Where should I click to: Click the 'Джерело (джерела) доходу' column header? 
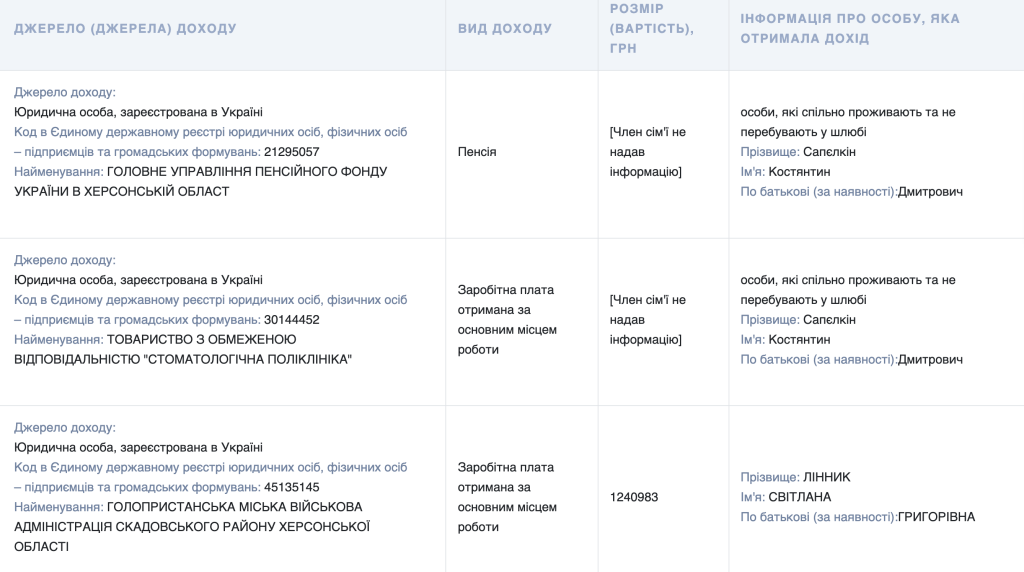tap(125, 29)
